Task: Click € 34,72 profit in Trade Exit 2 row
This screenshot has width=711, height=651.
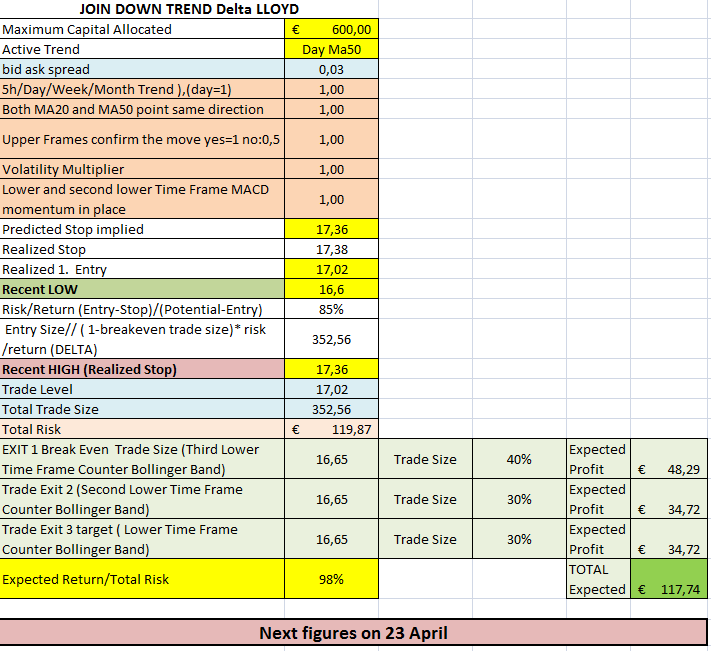Action: pos(669,499)
